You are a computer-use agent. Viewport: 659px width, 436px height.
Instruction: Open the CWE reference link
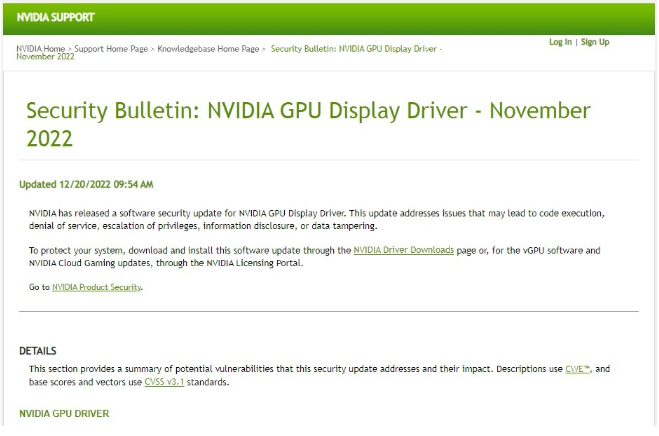pyautogui.click(x=577, y=369)
